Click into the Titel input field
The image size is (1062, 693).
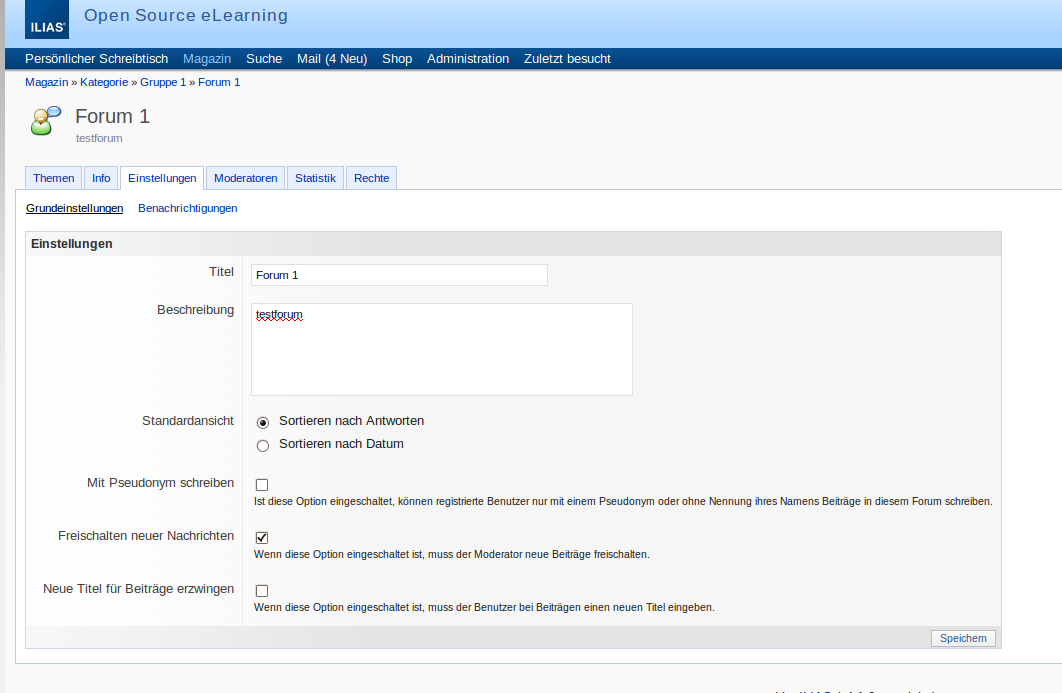tap(399, 275)
